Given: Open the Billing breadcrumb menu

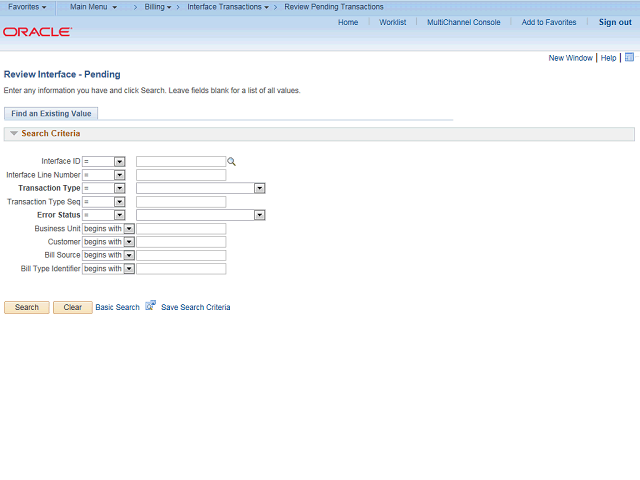Looking at the screenshot, I should [158, 7].
